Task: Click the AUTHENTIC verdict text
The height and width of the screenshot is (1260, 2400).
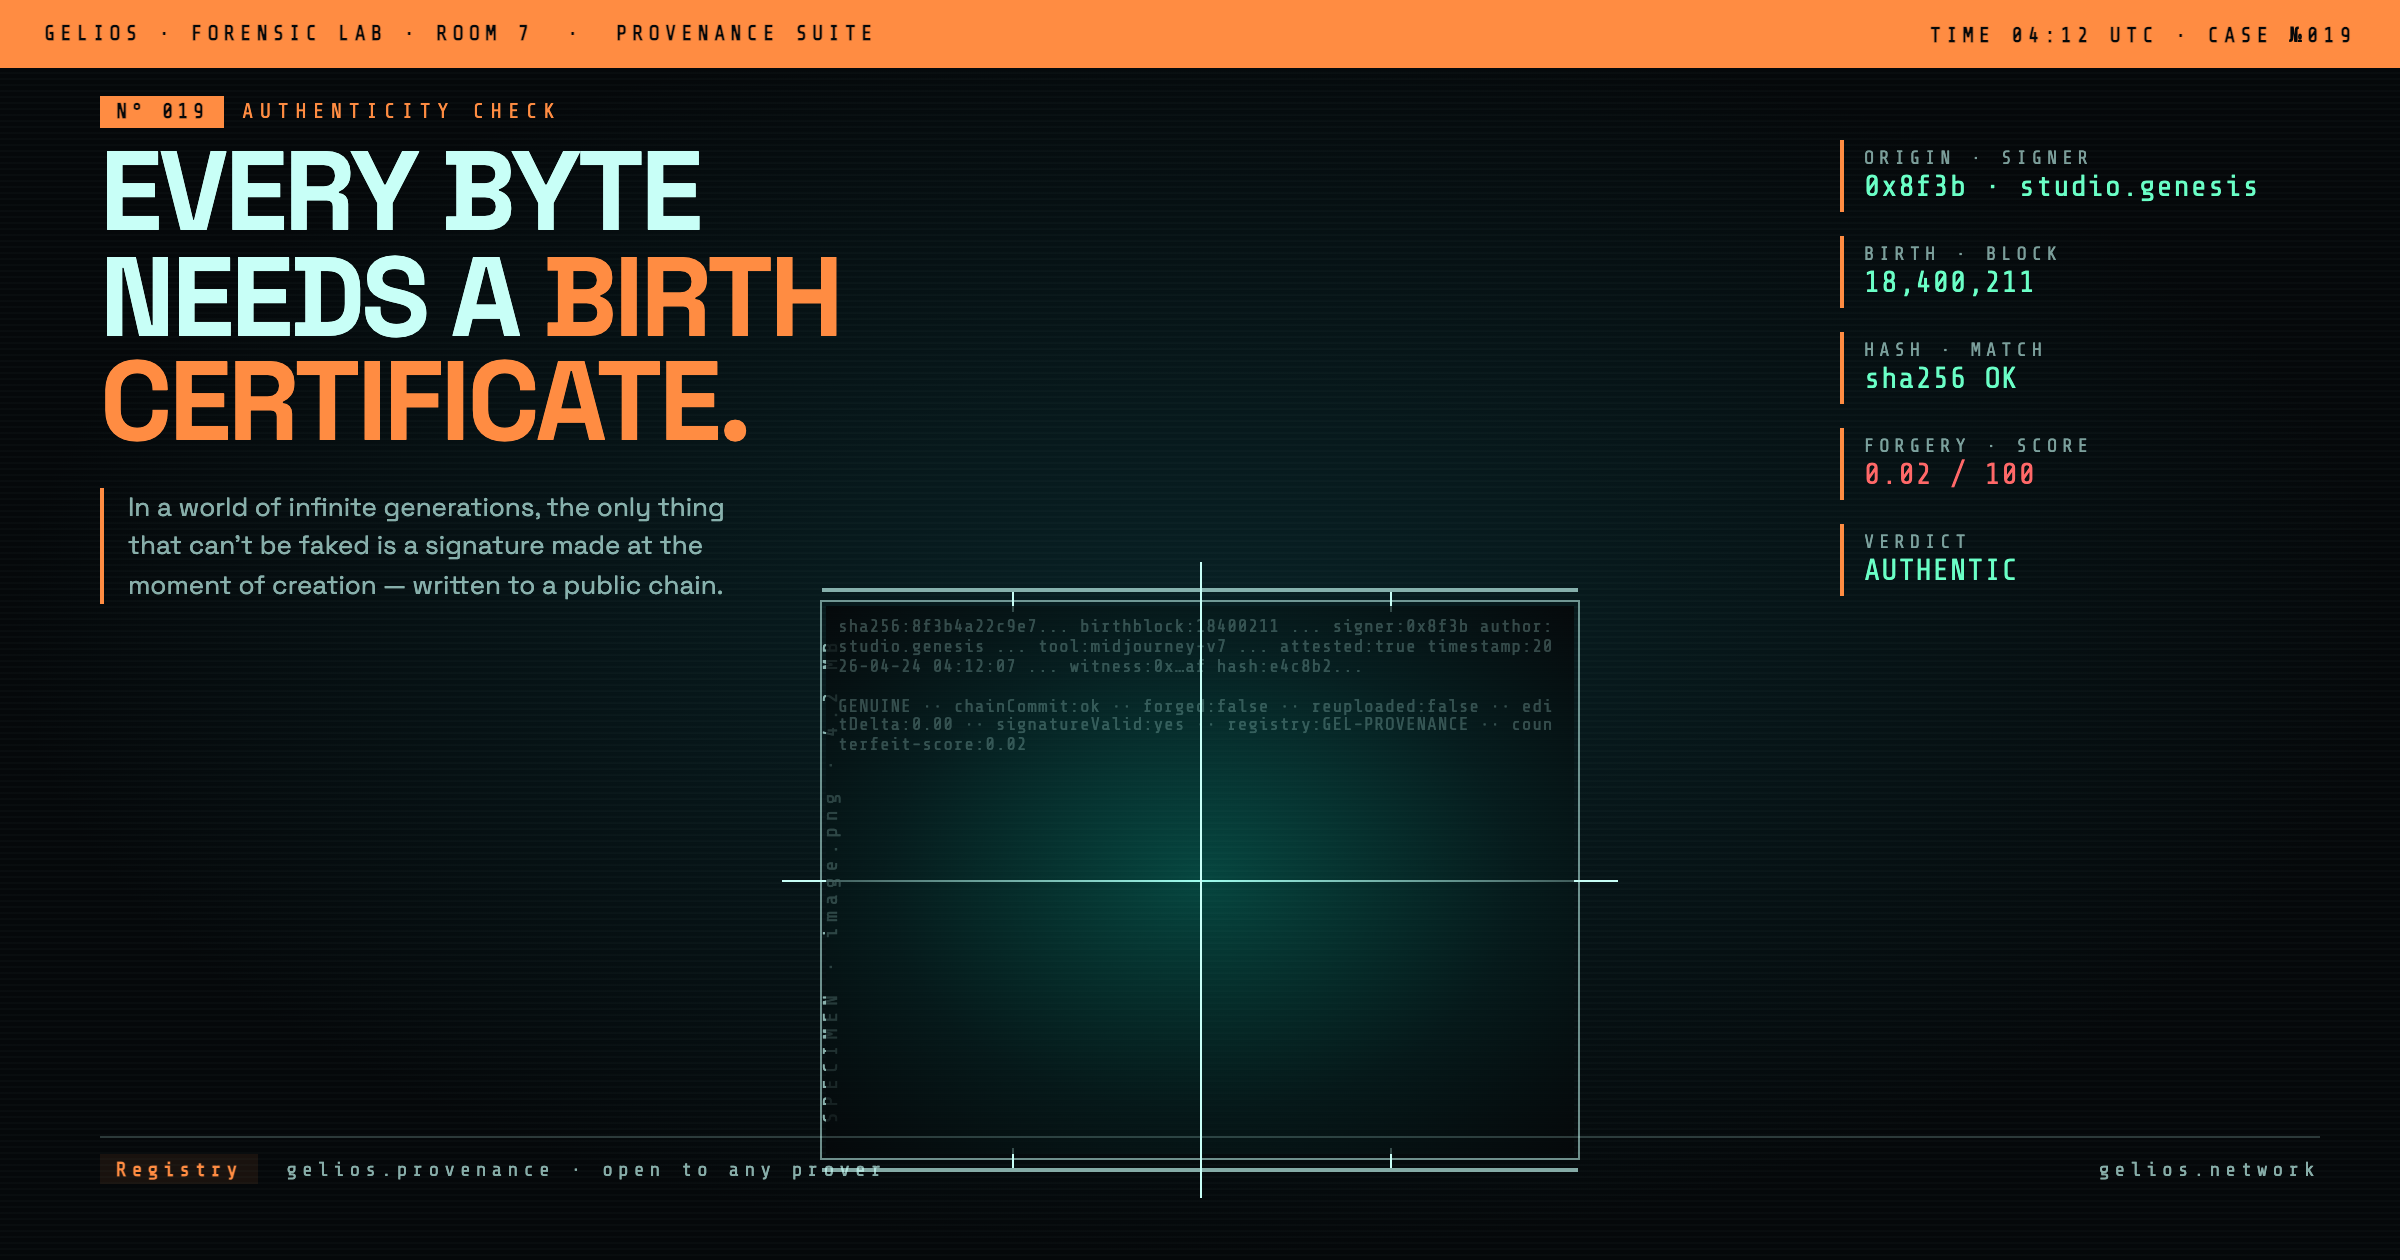Action: pos(1940,570)
